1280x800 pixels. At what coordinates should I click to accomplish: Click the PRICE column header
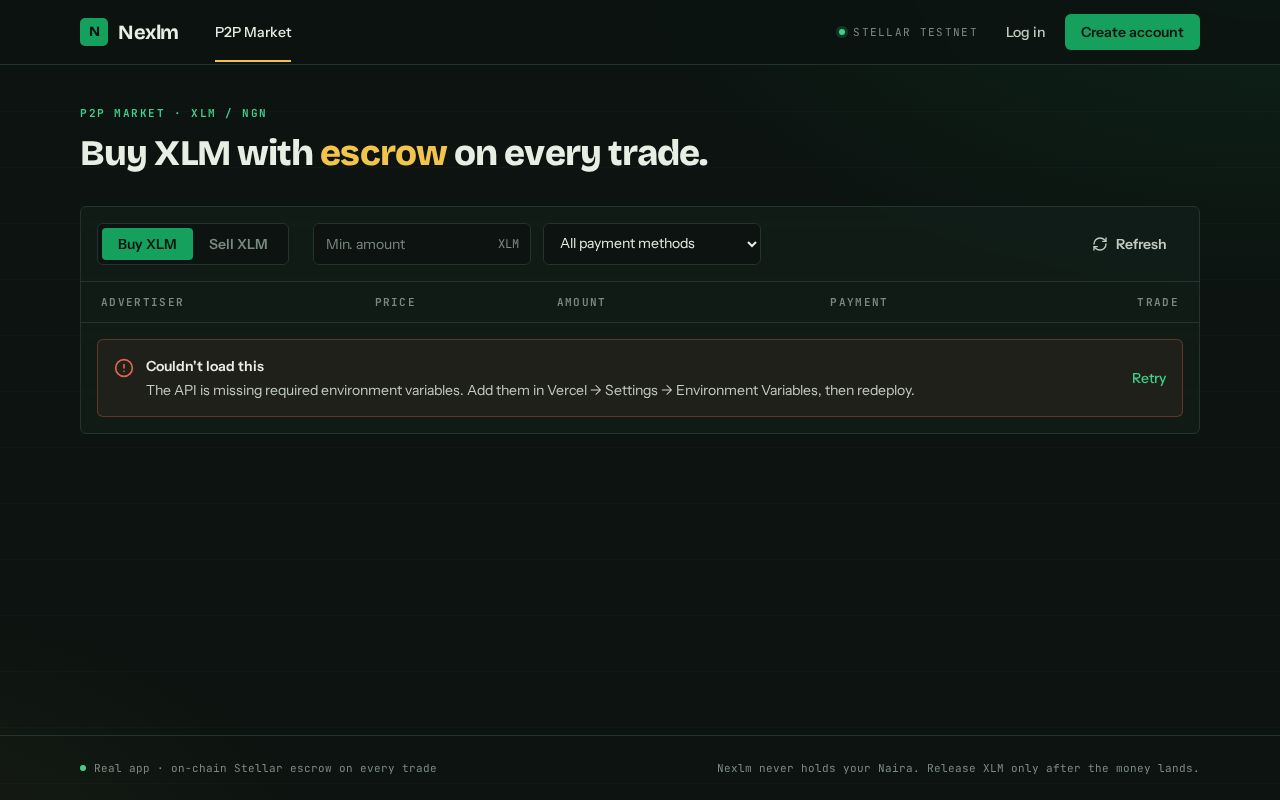395,302
